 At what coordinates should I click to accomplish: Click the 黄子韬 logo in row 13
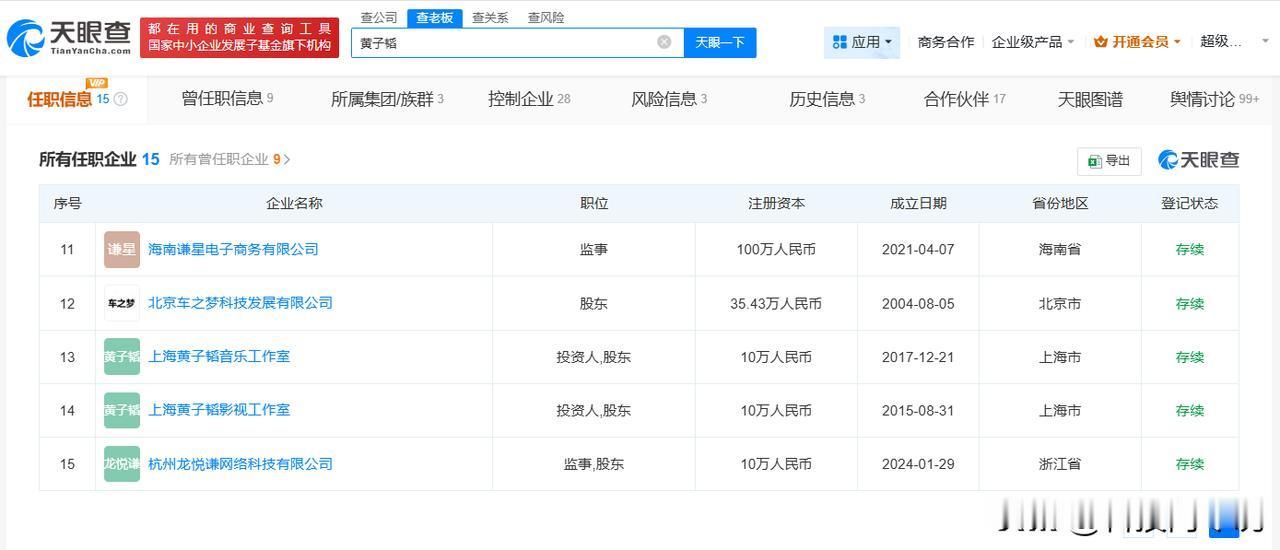(122, 356)
